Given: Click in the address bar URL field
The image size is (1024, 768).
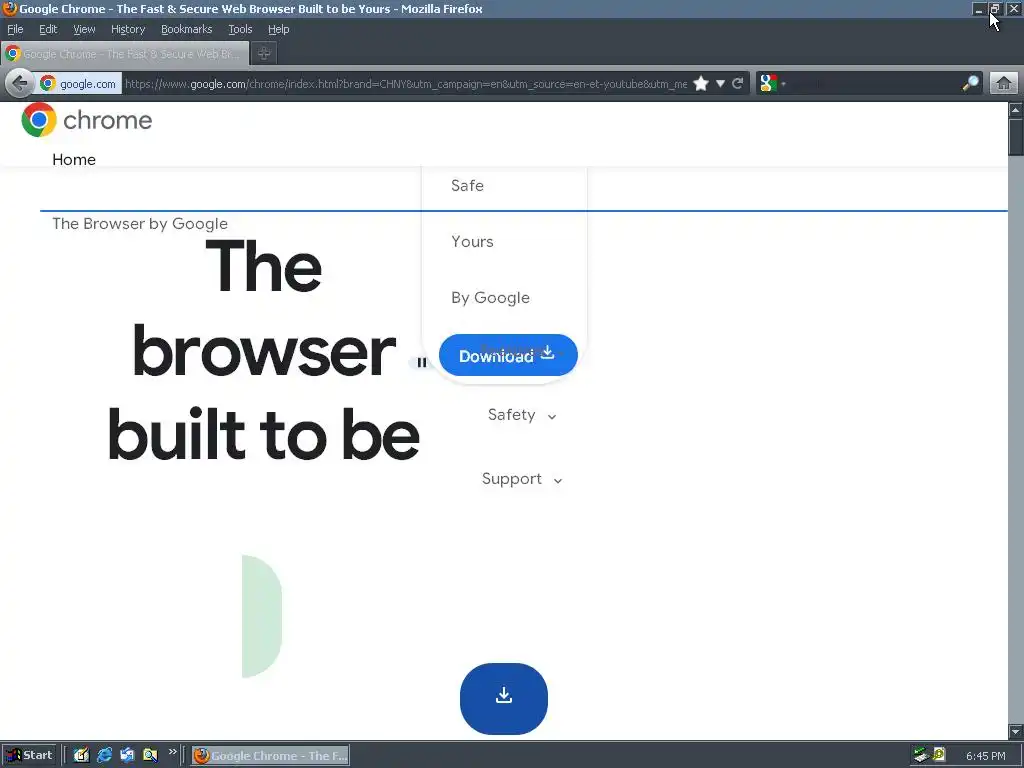Looking at the screenshot, I should 405,84.
